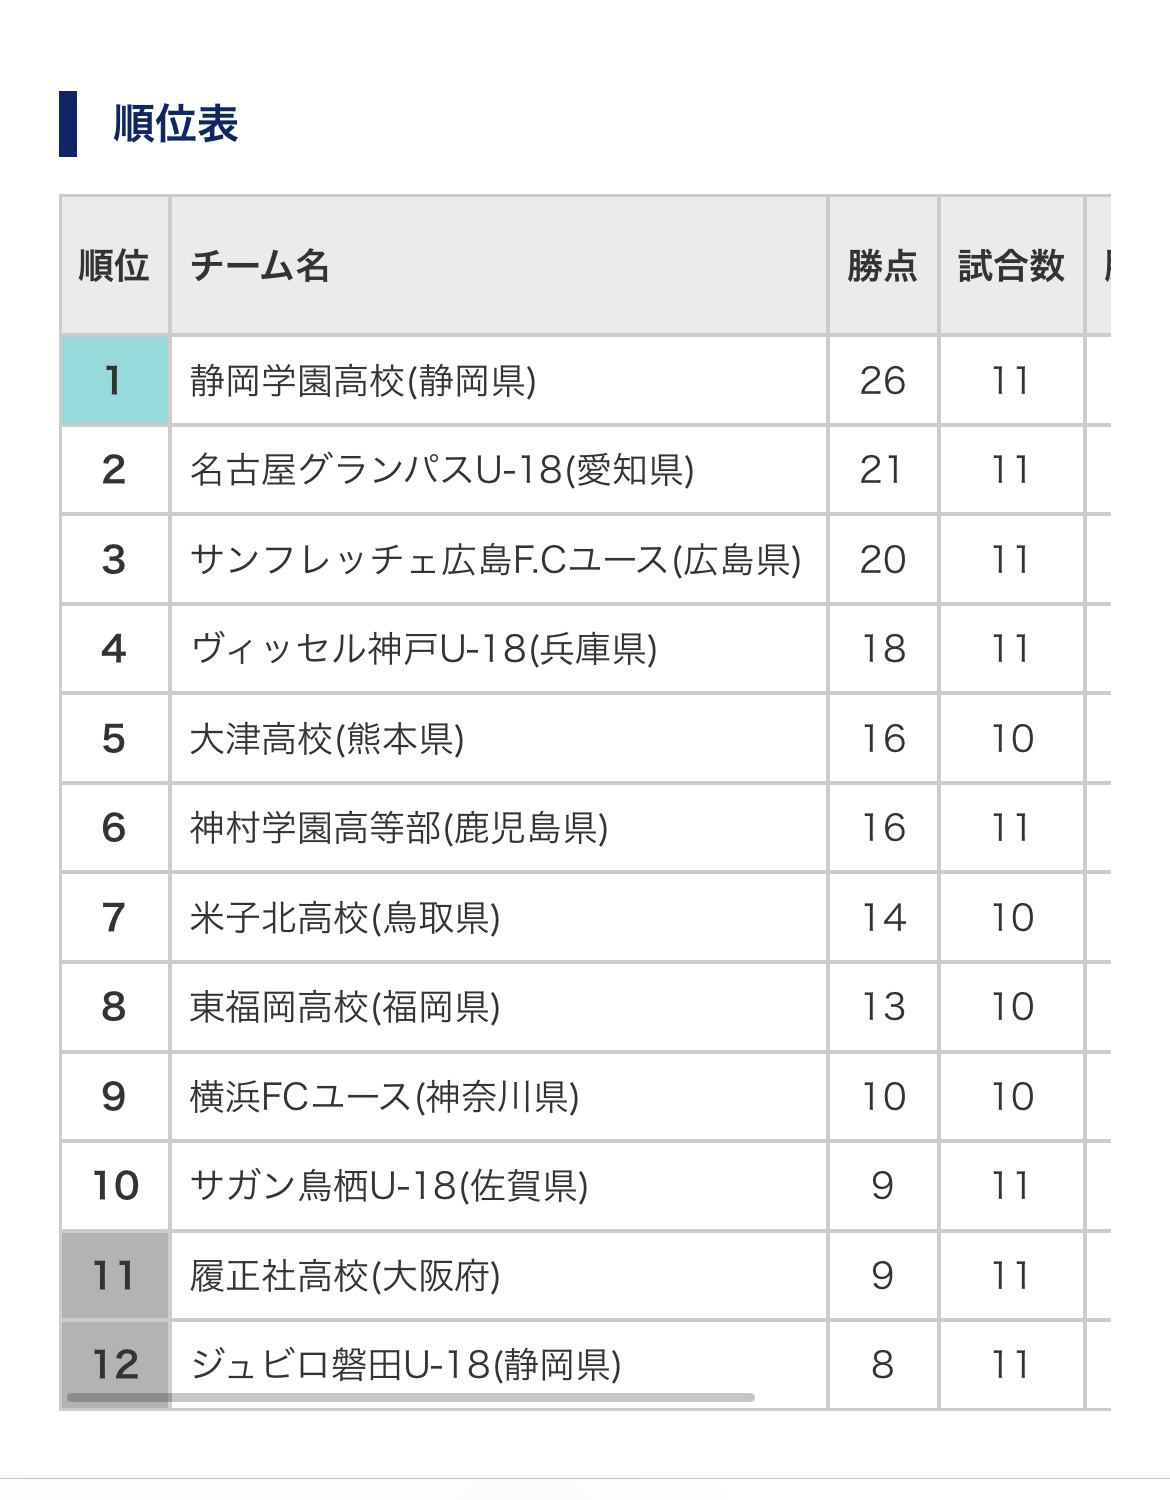Screen dimensions: 1170x1500
Task: Click the 26 points cell for 静岡学園
Action: (882, 381)
